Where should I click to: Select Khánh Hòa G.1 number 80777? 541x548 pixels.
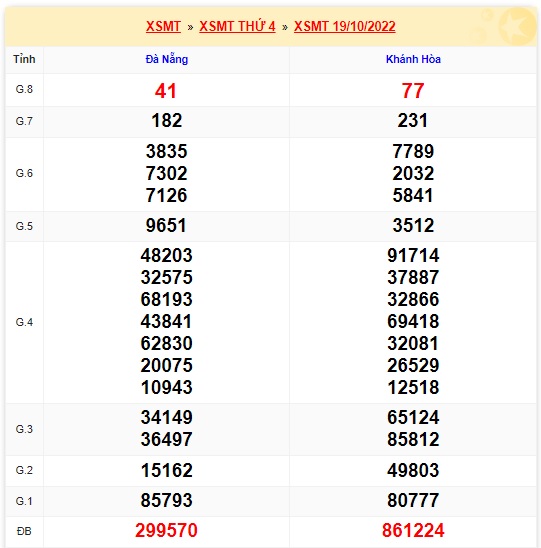(413, 500)
